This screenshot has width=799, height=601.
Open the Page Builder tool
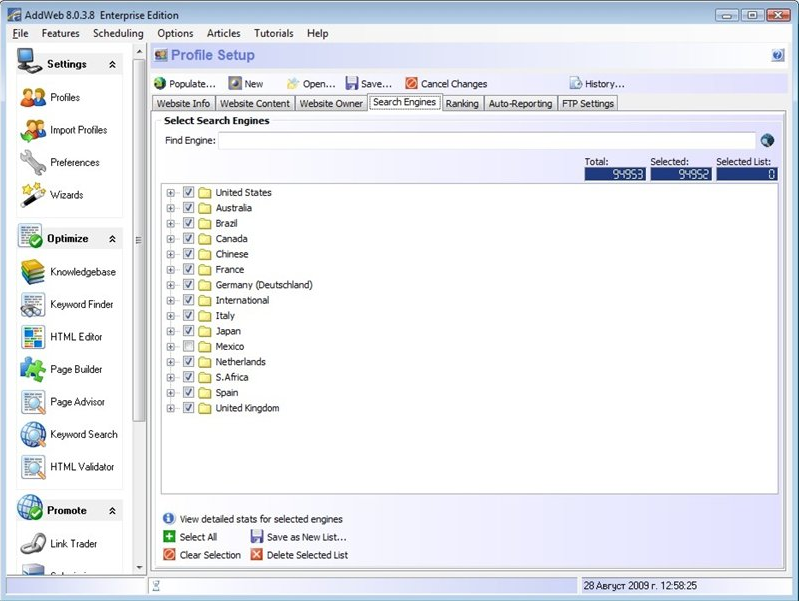pos(33,369)
